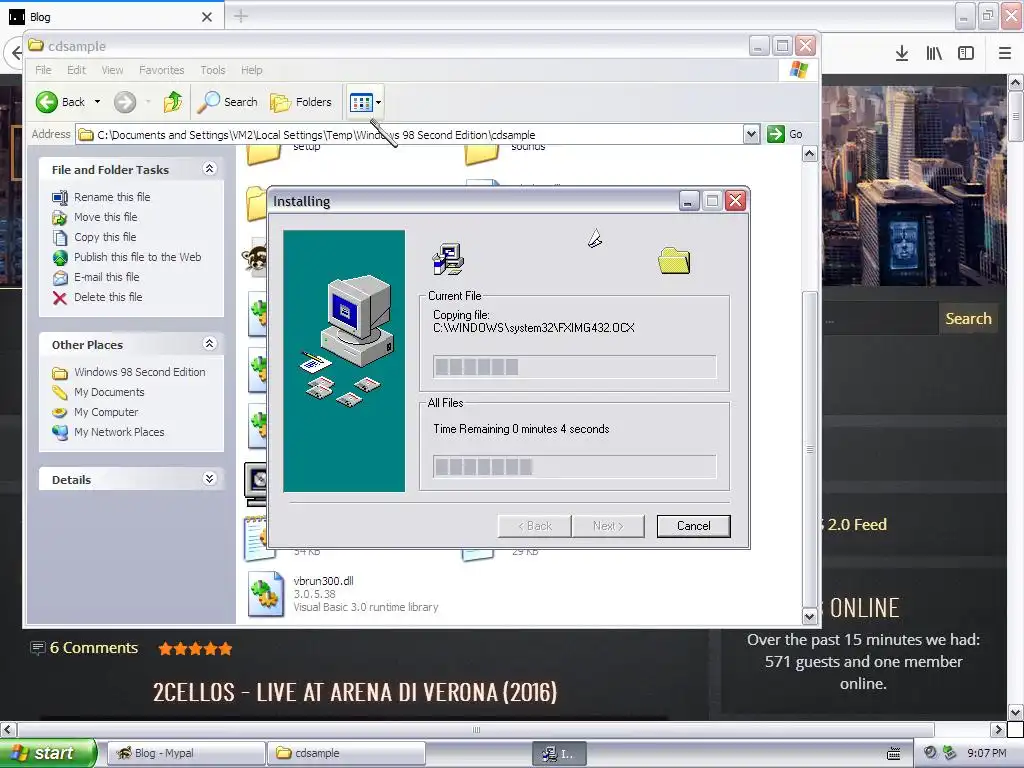Screen dimensions: 1024x768
Task: Open the Tools menu
Action: click(x=213, y=70)
